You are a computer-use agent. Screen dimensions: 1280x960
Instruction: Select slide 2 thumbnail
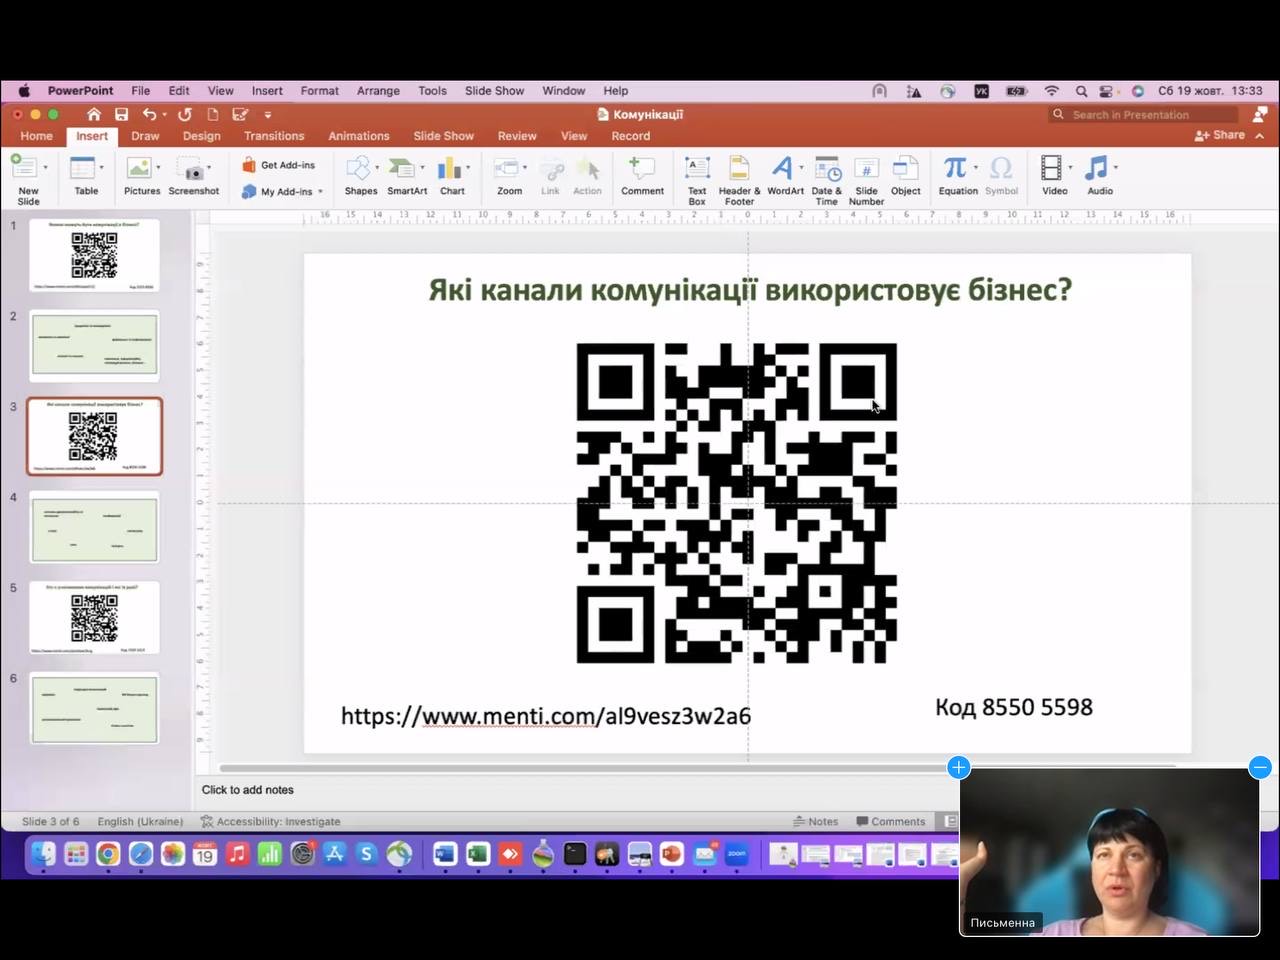(x=94, y=346)
